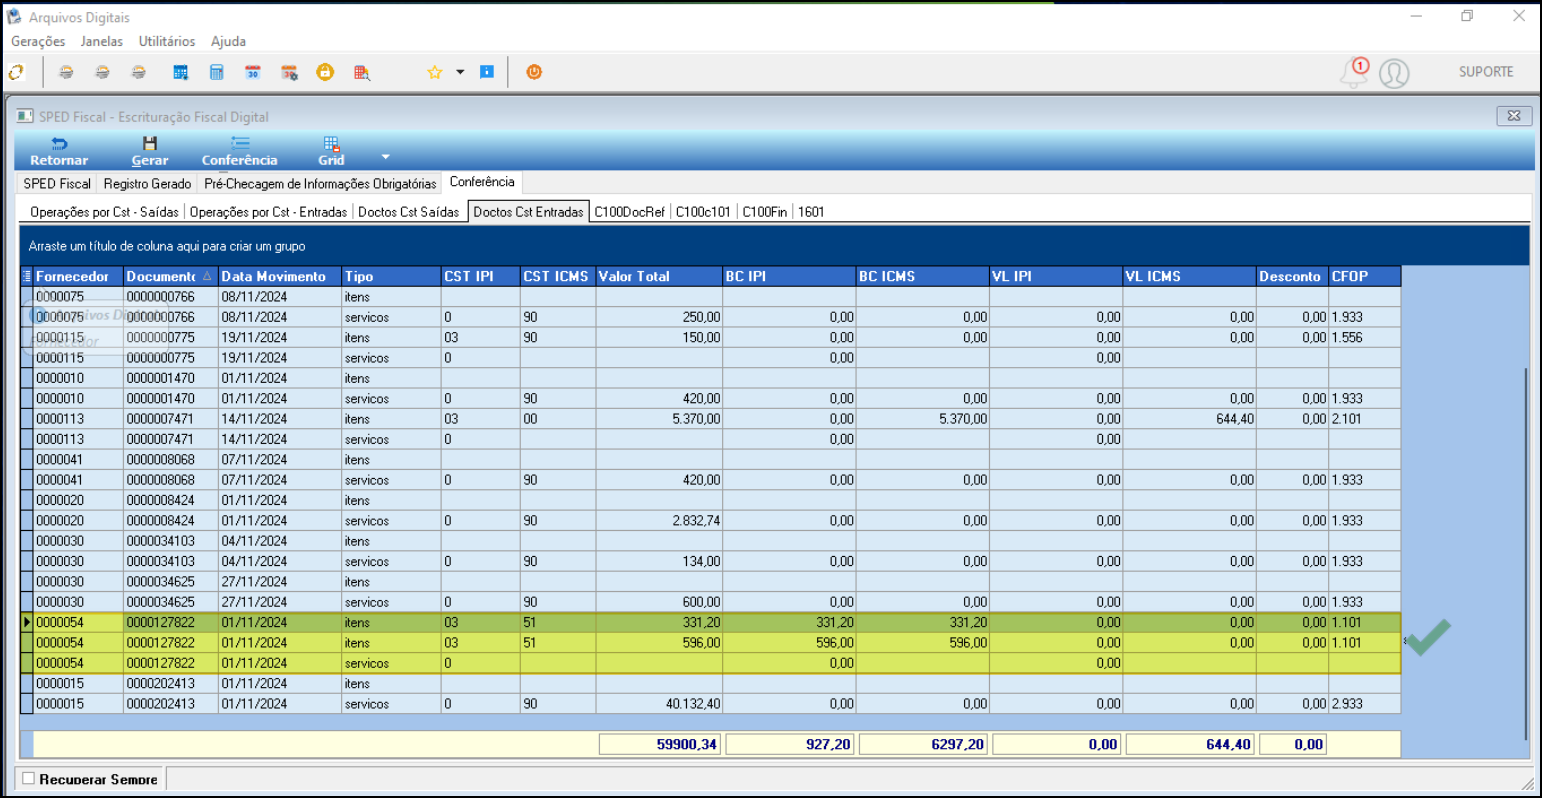Open the blue calendar grid toolbar icon
Viewport: 1542px width, 798px height.
[181, 72]
